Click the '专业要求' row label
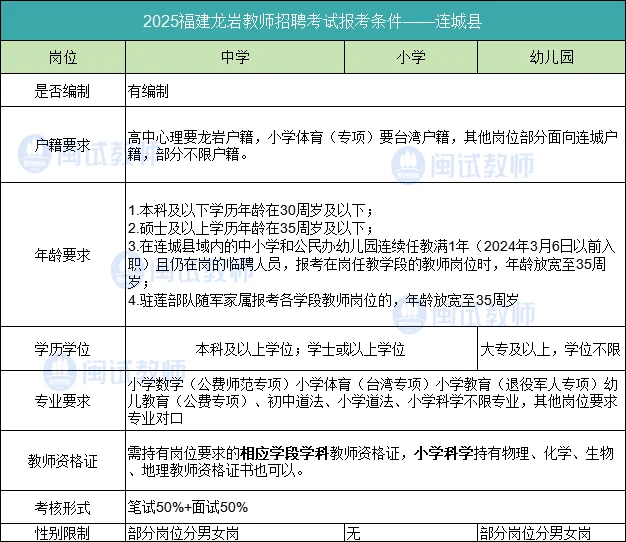This screenshot has height=542, width=626. pyautogui.click(x=62, y=401)
